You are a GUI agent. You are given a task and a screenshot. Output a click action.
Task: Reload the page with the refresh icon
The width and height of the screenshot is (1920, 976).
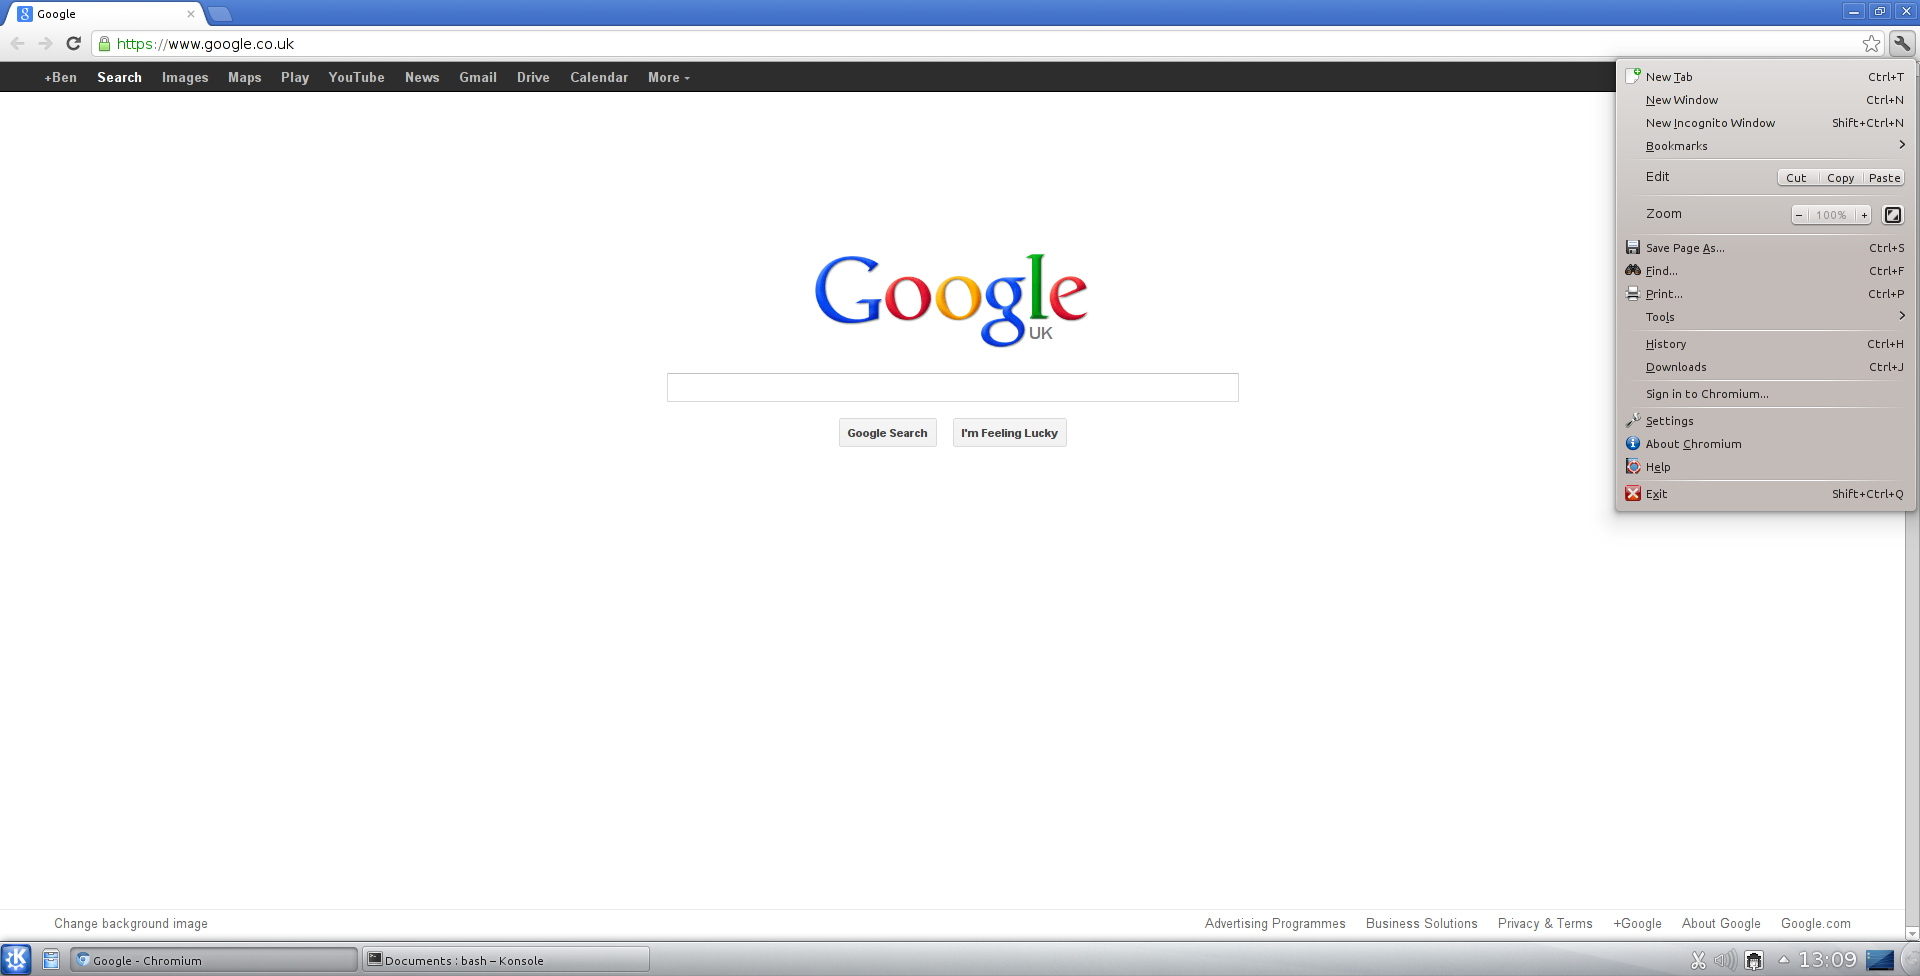point(73,43)
